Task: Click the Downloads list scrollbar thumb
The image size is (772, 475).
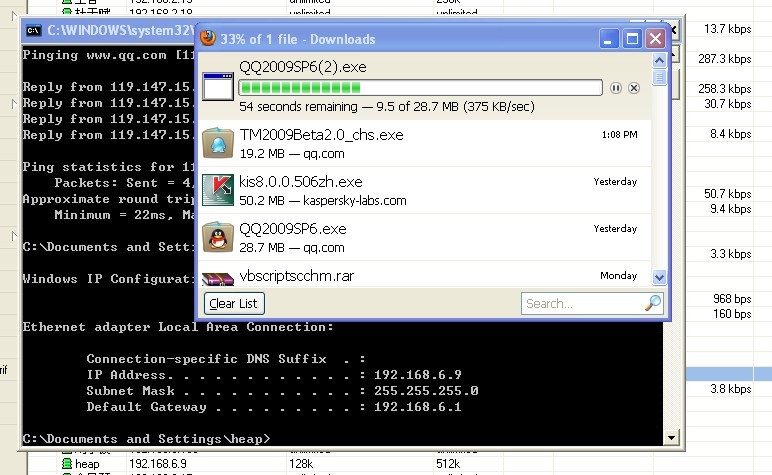Action: [x=659, y=77]
